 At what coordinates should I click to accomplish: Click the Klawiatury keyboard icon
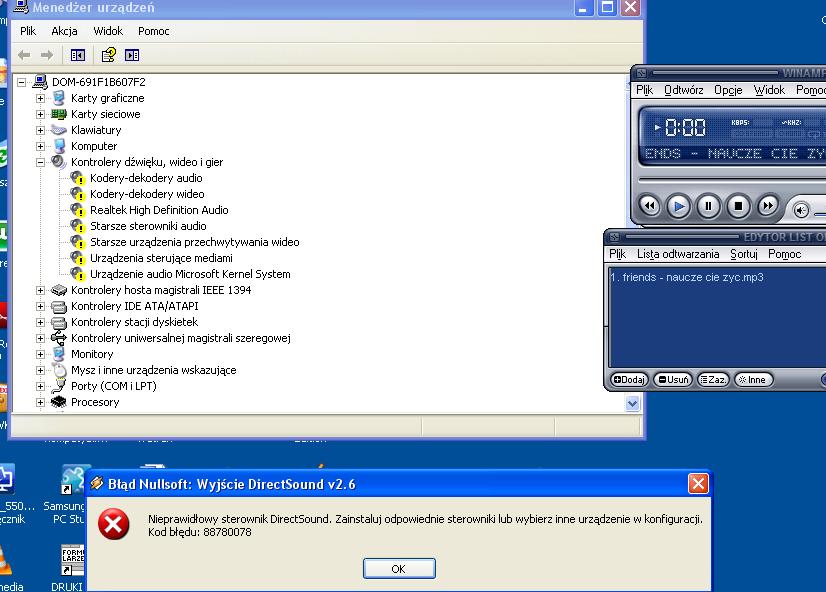click(x=59, y=130)
